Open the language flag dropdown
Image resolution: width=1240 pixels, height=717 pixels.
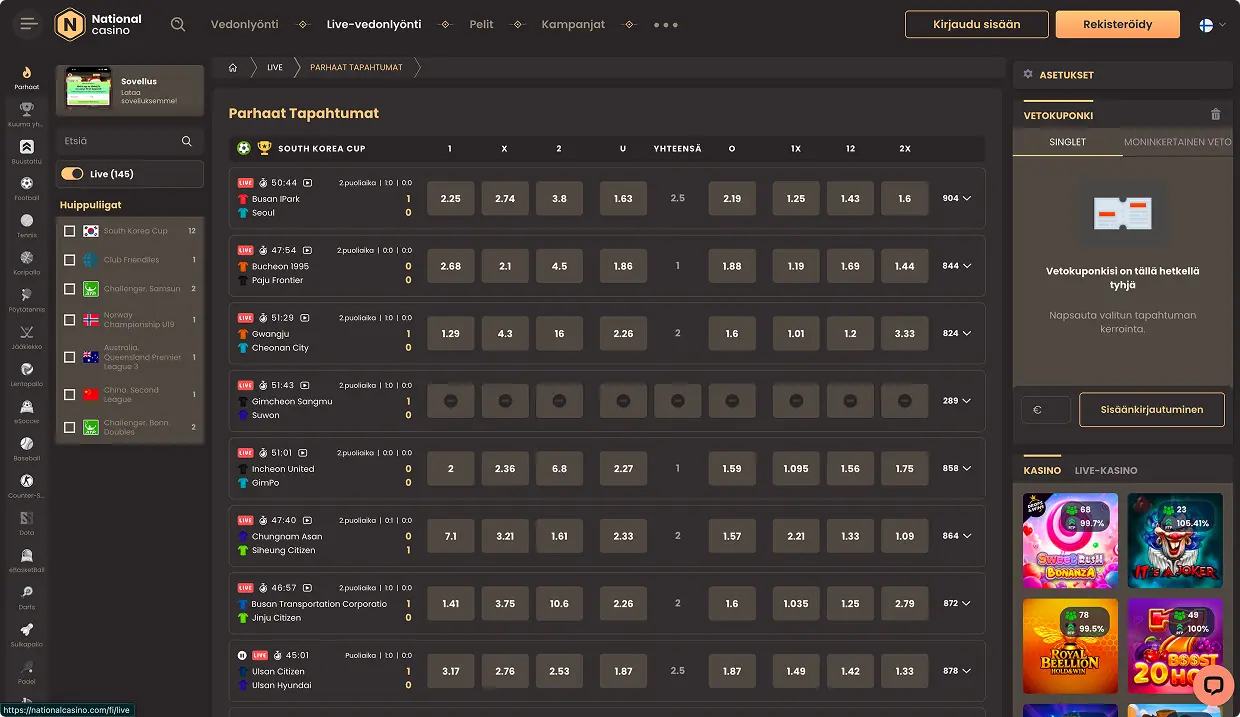pos(1212,25)
